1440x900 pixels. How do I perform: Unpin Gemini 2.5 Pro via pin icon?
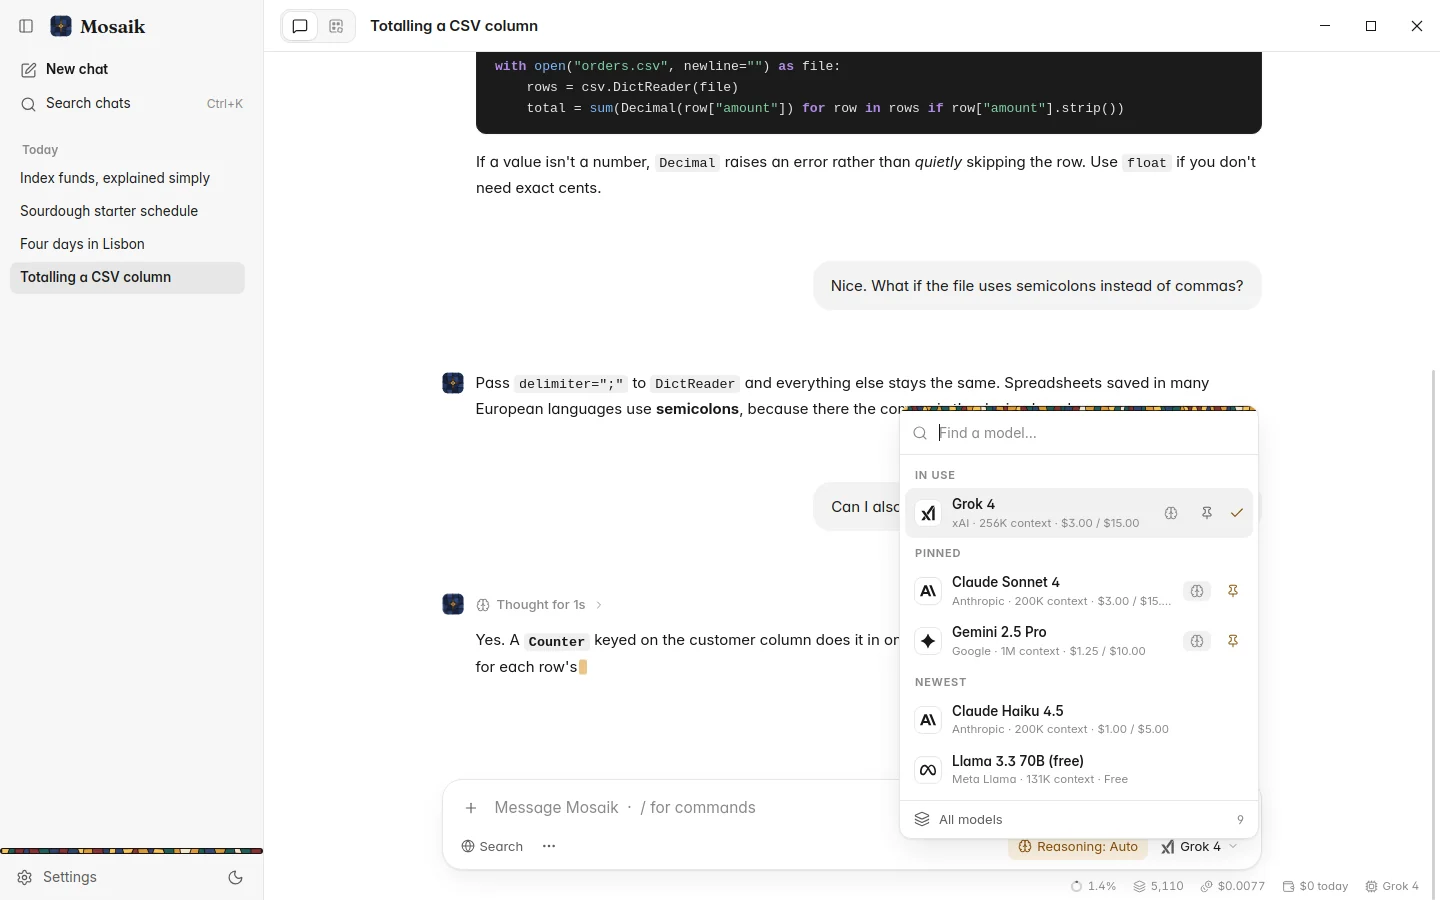tap(1233, 641)
